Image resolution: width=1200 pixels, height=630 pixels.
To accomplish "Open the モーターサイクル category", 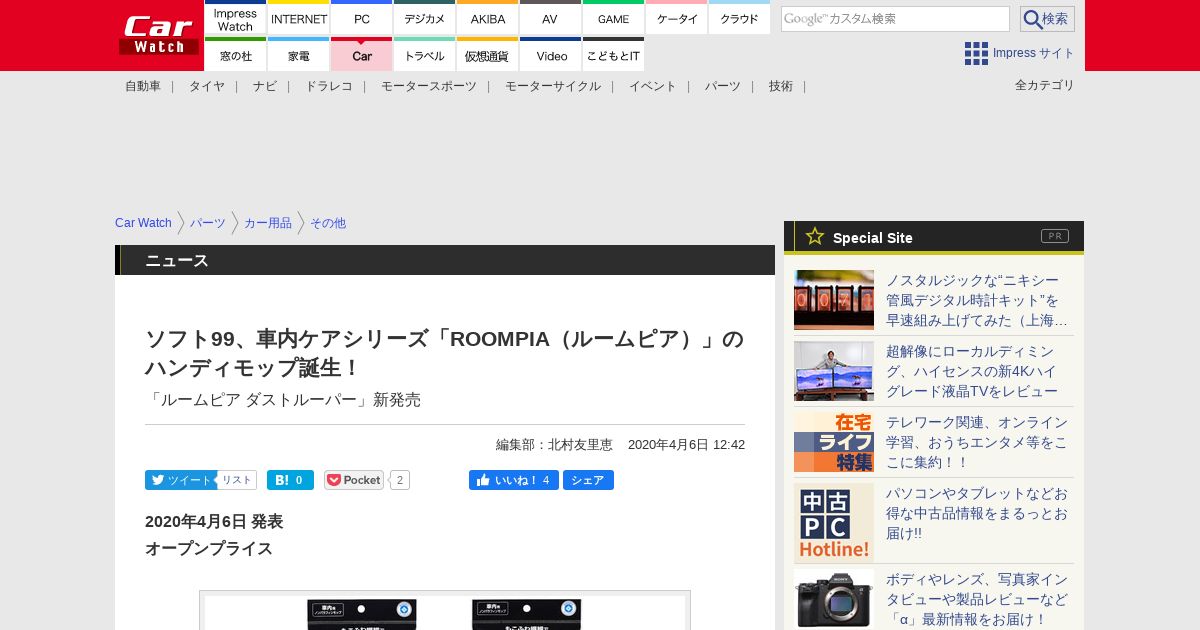I will (x=553, y=86).
